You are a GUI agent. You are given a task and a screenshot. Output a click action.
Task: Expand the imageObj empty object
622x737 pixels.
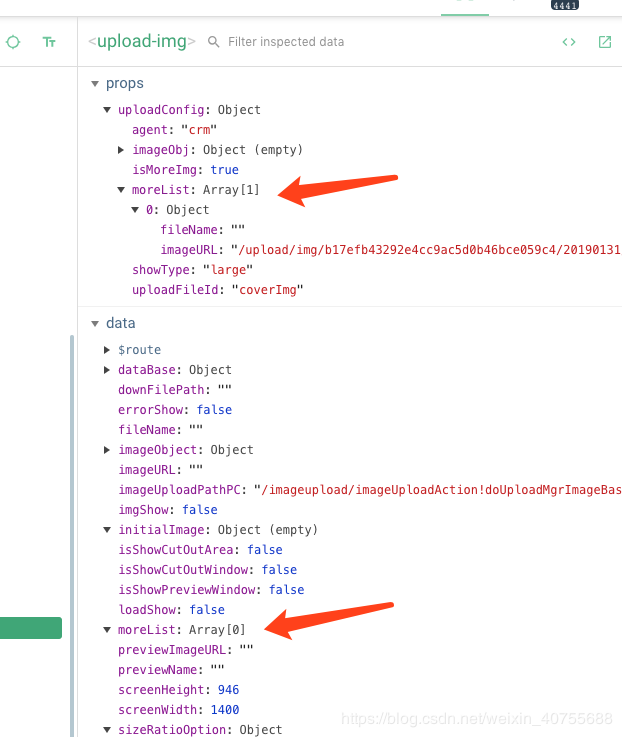click(121, 150)
